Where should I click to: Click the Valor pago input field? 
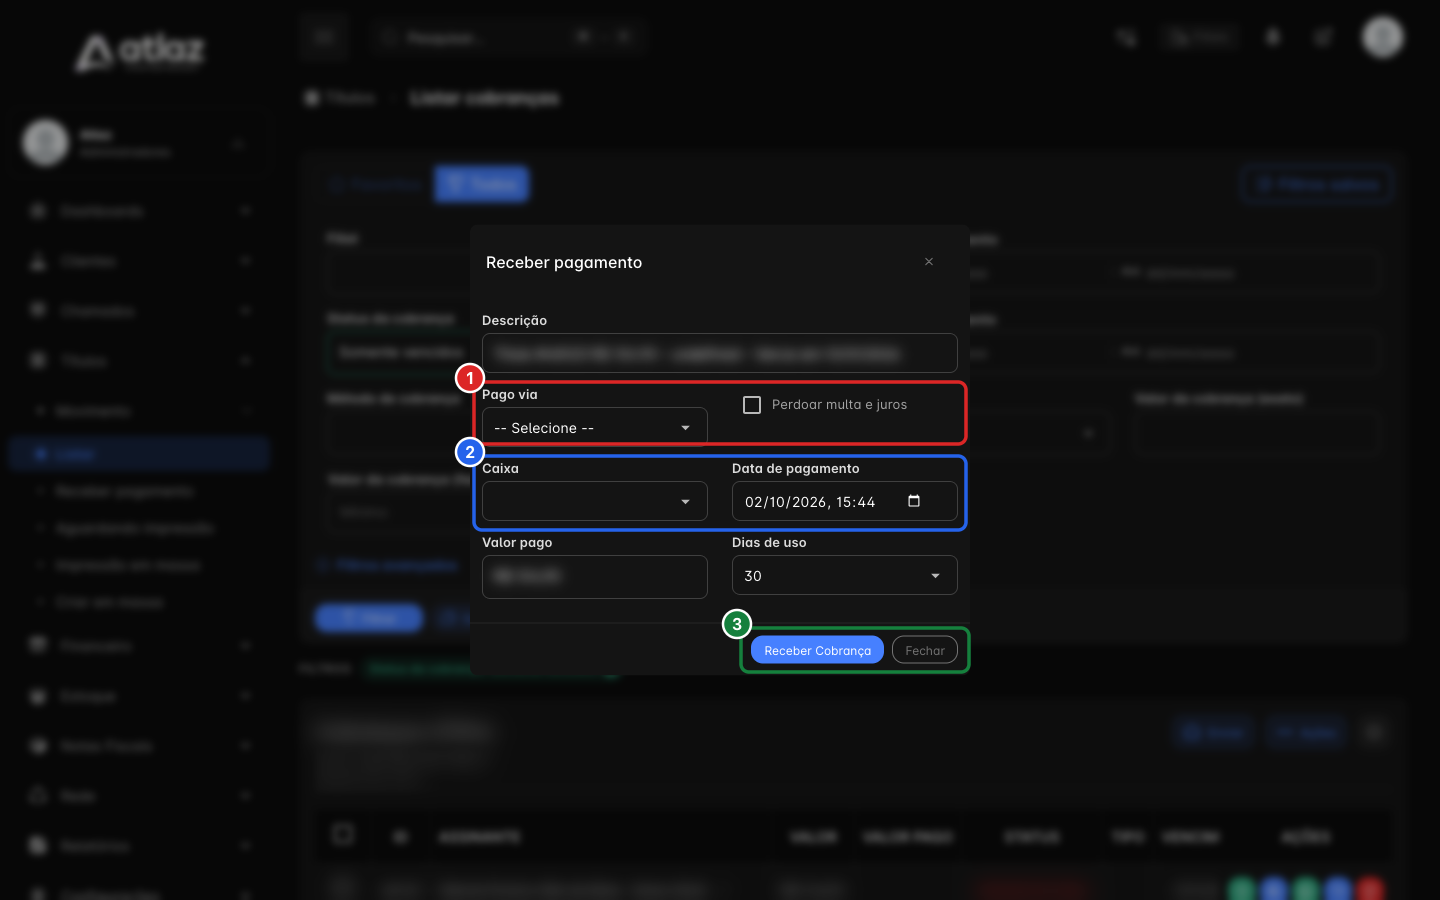click(x=595, y=576)
